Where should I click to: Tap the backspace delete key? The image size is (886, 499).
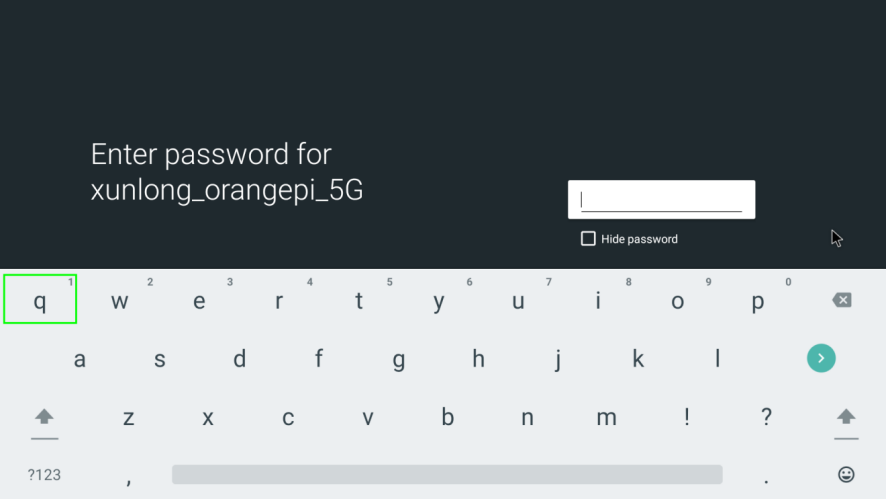coord(842,300)
